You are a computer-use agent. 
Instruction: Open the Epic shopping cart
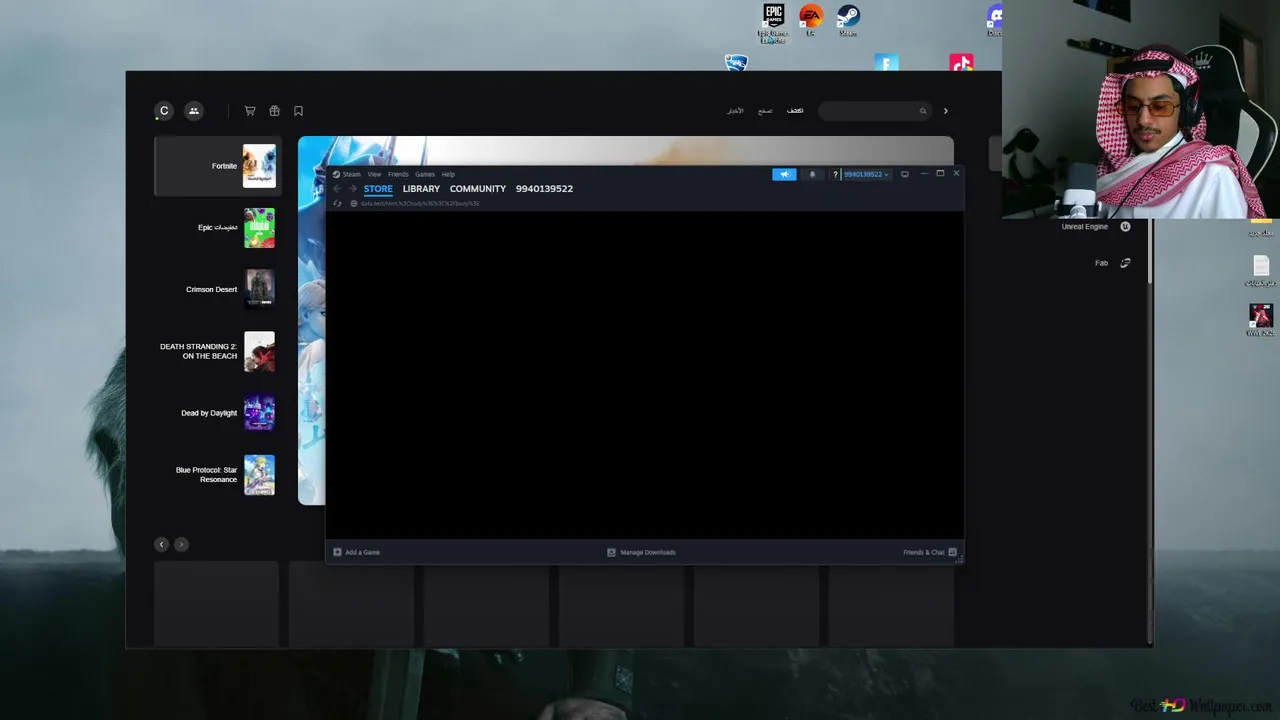tap(250, 111)
